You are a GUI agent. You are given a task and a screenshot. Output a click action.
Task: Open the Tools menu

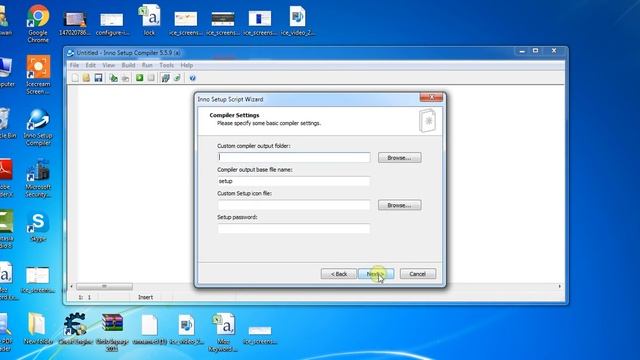pos(167,65)
